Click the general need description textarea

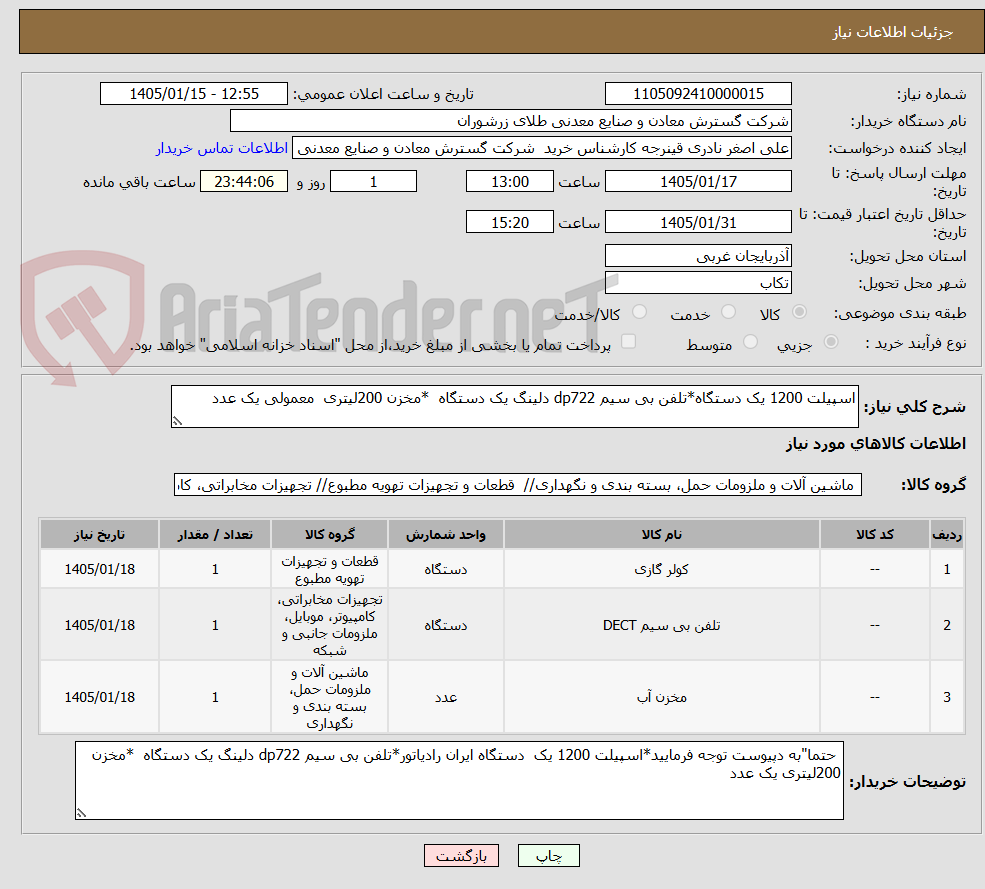[x=514, y=406]
